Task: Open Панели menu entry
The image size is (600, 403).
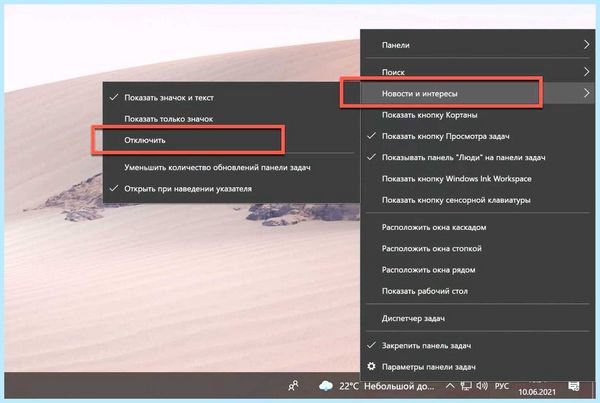Action: tap(478, 45)
